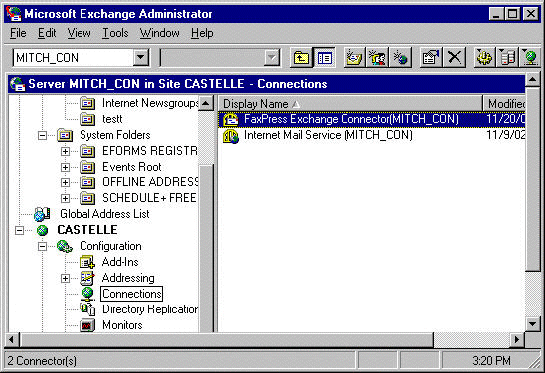The width and height of the screenshot is (545, 373).
Task: Toggle the Show/Hide Container pane icon
Action: pos(324,58)
